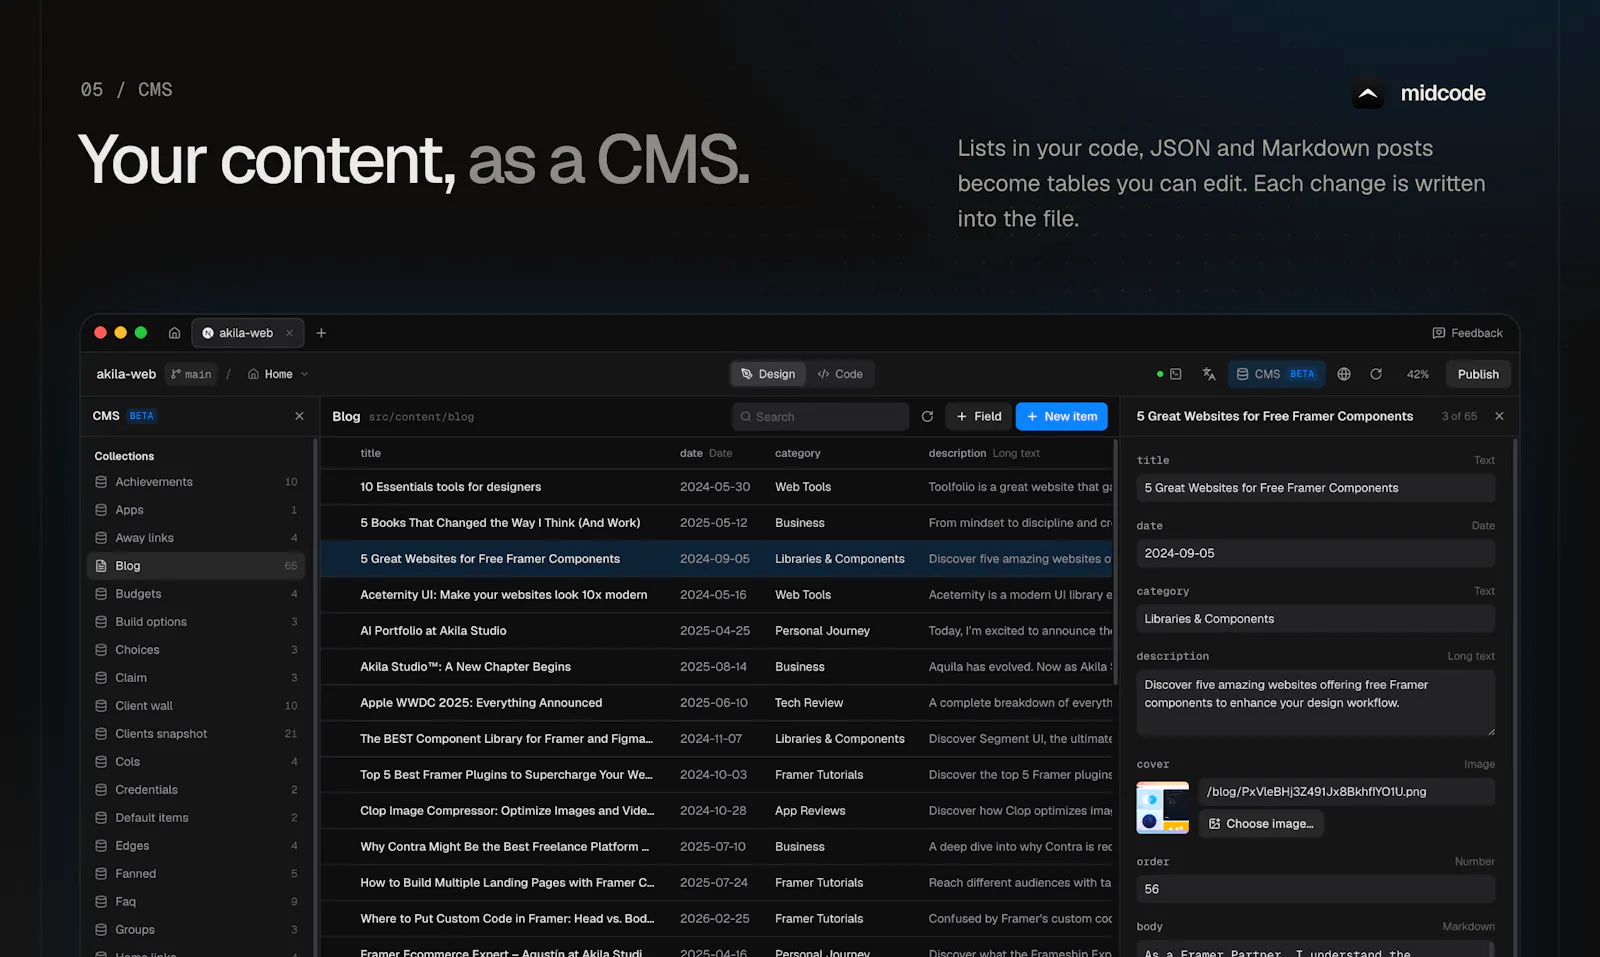
Task: Open a new tab with plus icon
Action: click(x=321, y=333)
